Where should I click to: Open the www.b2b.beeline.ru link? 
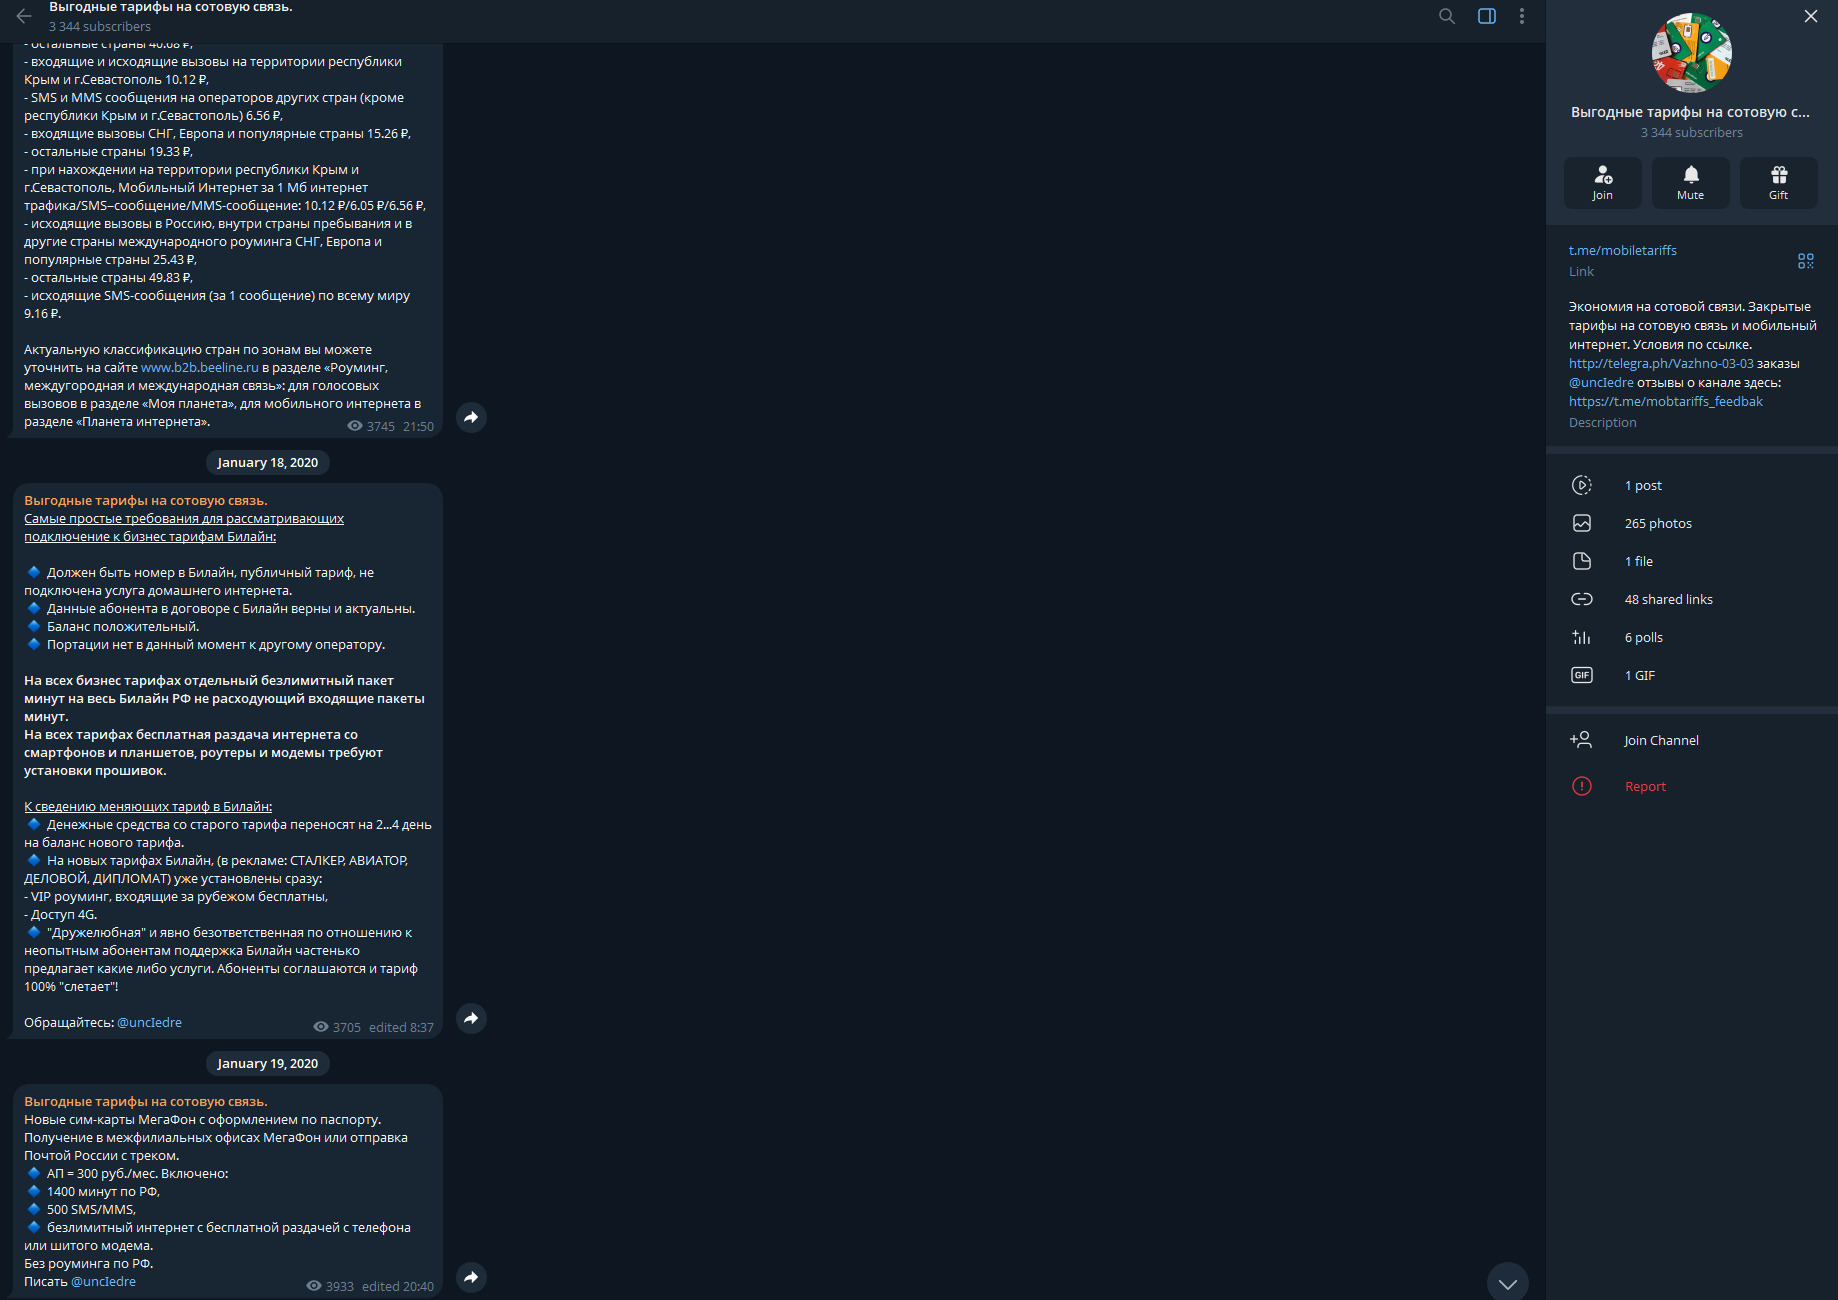(200, 367)
